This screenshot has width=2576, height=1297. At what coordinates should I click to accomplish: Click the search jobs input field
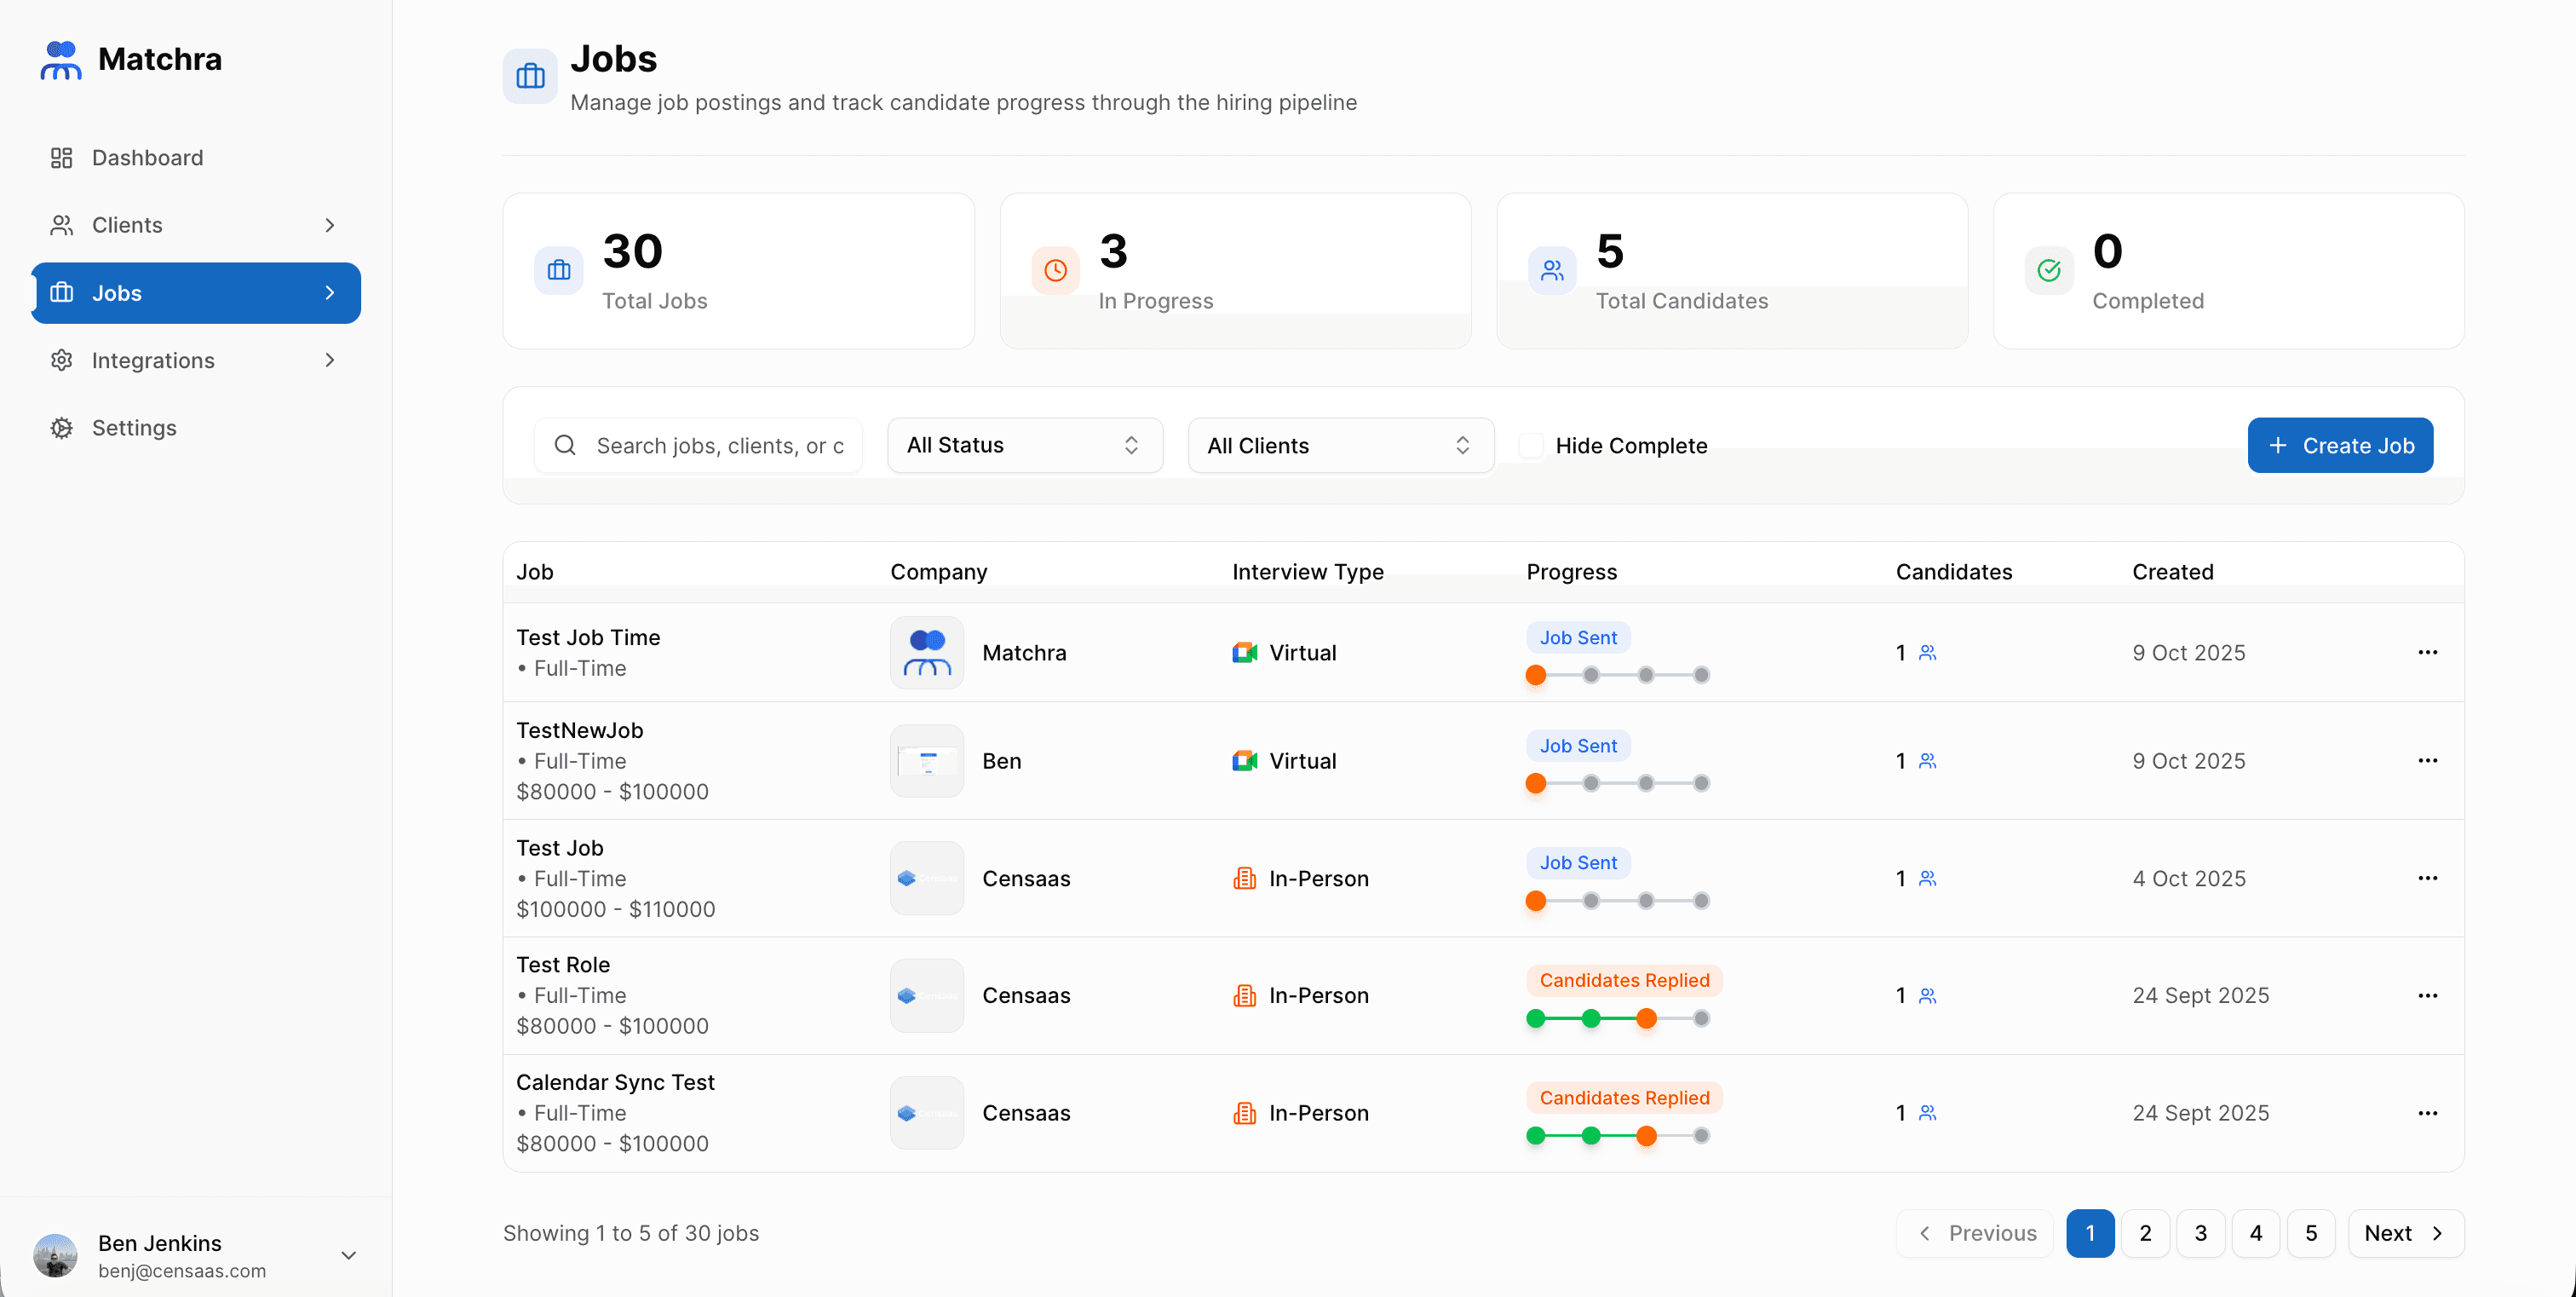[x=718, y=446]
